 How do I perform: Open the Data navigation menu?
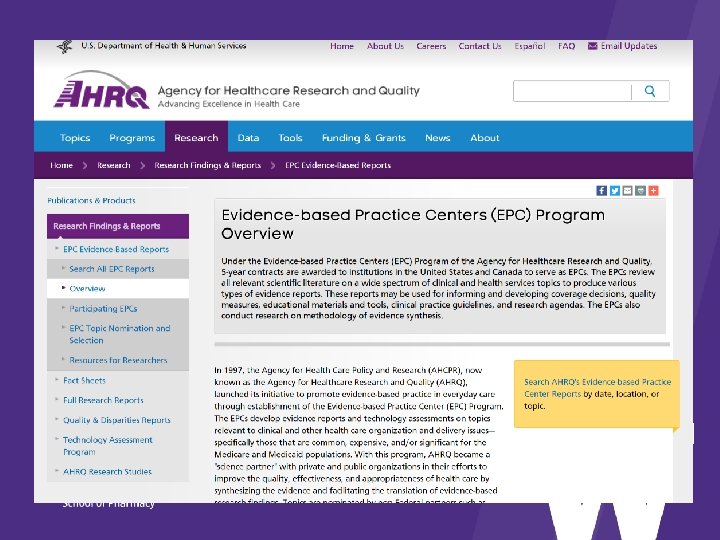[x=248, y=138]
